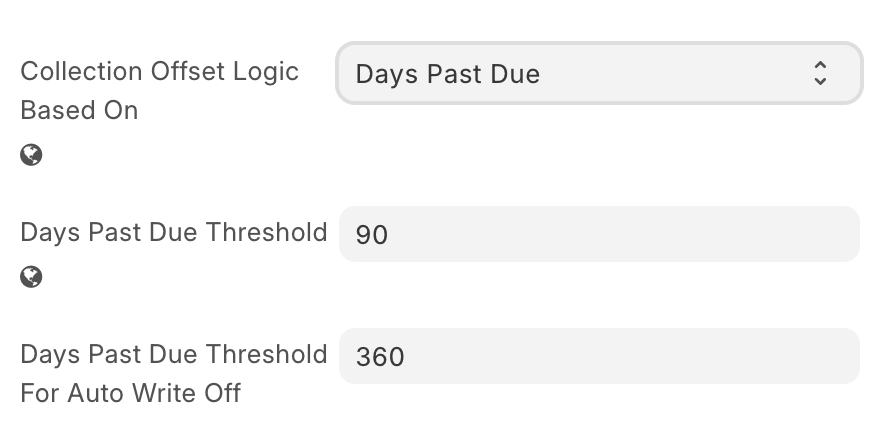Focus the Days Past Due Threshold field
The image size is (895, 441).
[x=599, y=234]
